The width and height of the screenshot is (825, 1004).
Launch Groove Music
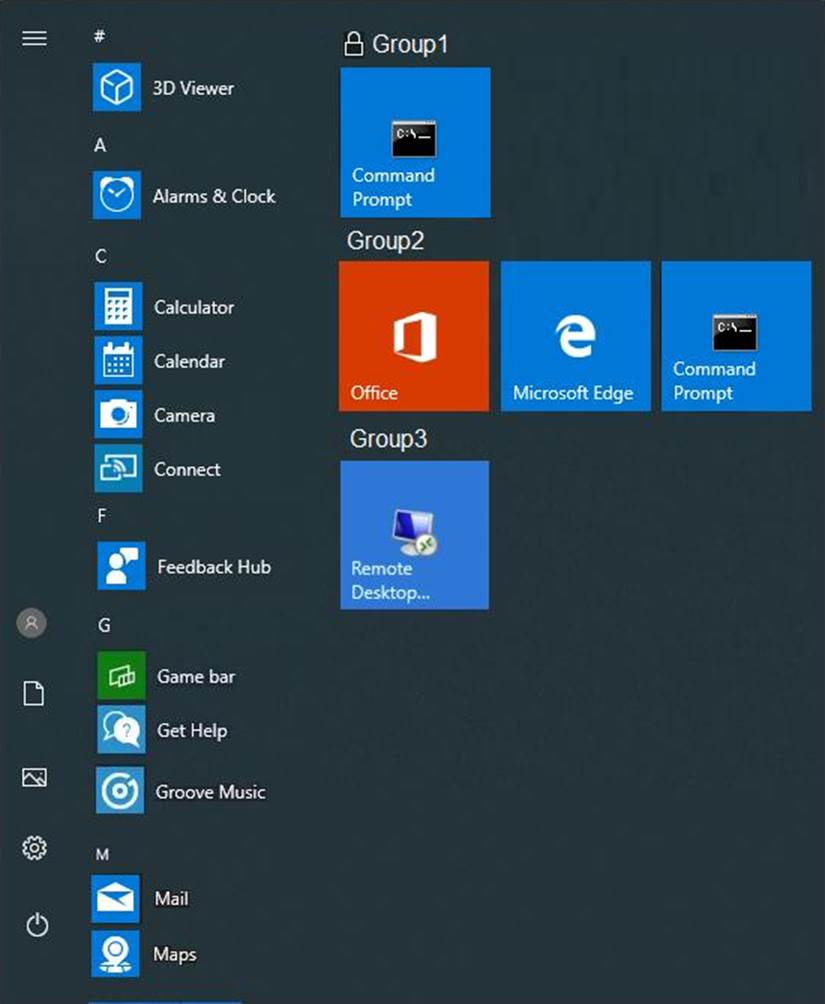[120, 791]
